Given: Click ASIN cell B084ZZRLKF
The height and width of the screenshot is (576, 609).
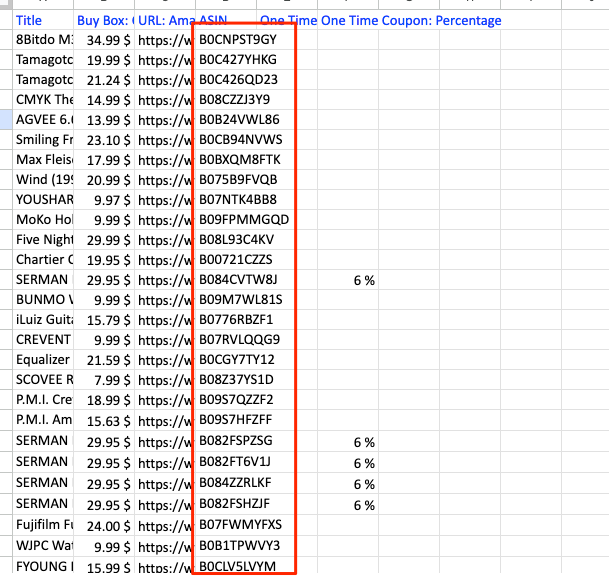Looking at the screenshot, I should point(226,483).
